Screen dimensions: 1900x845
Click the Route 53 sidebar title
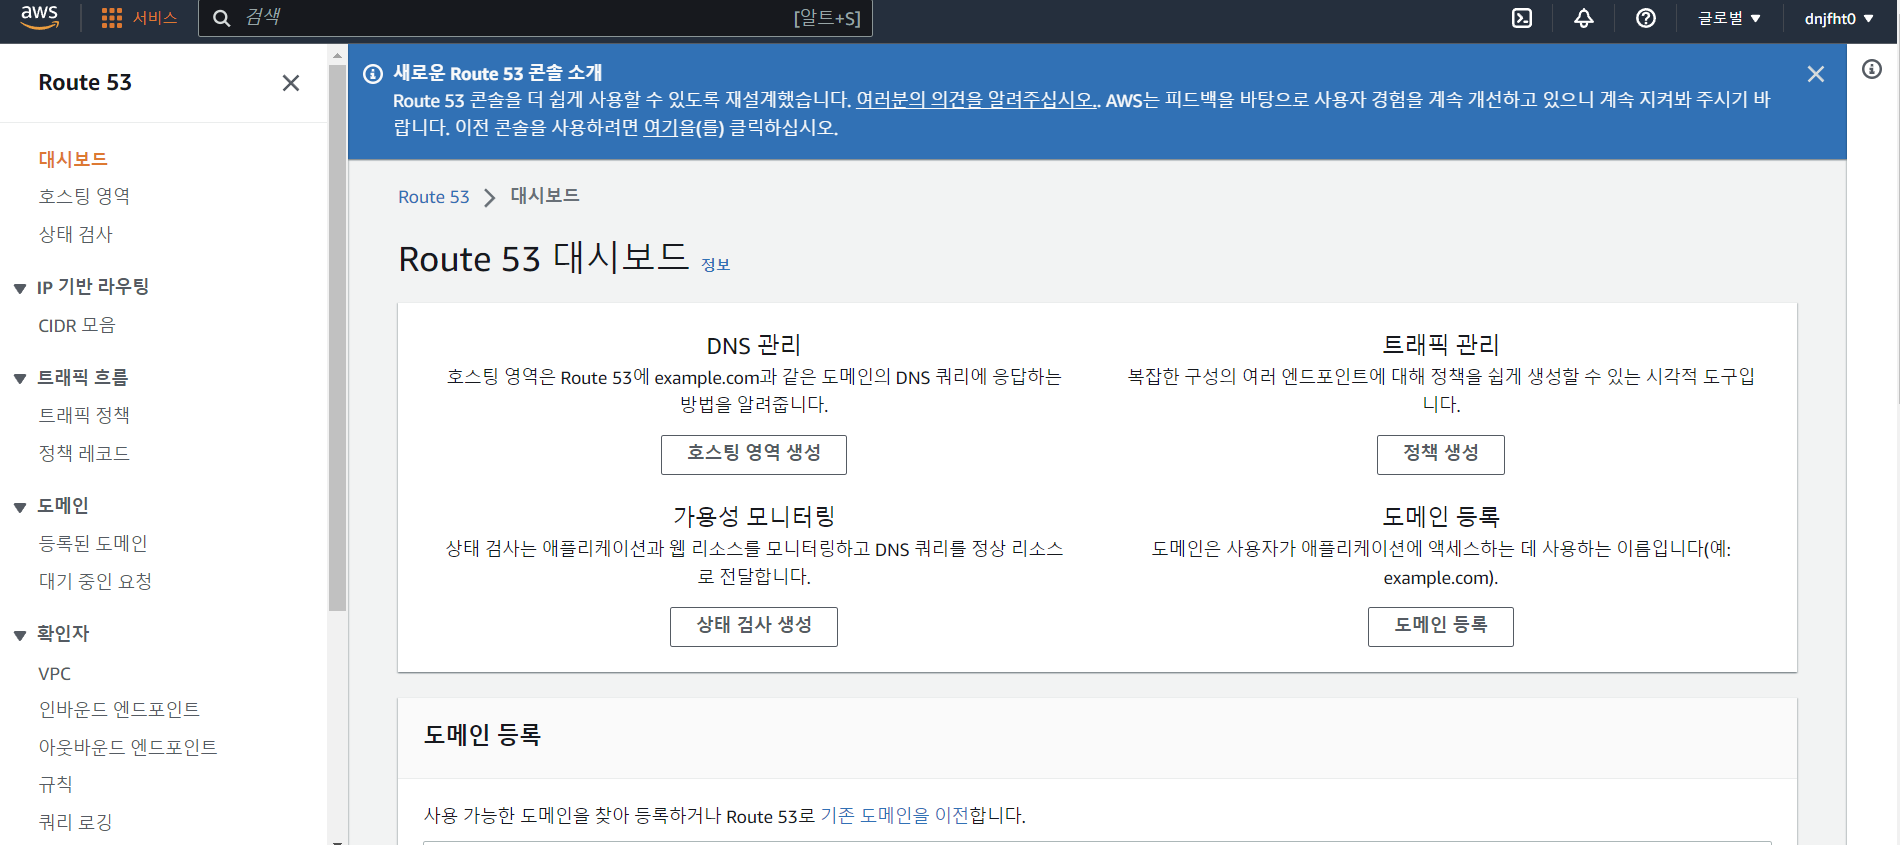[x=85, y=83]
